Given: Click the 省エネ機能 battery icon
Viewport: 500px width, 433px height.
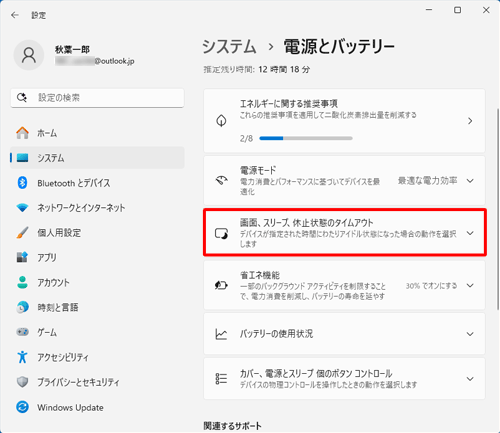Looking at the screenshot, I should (221, 285).
